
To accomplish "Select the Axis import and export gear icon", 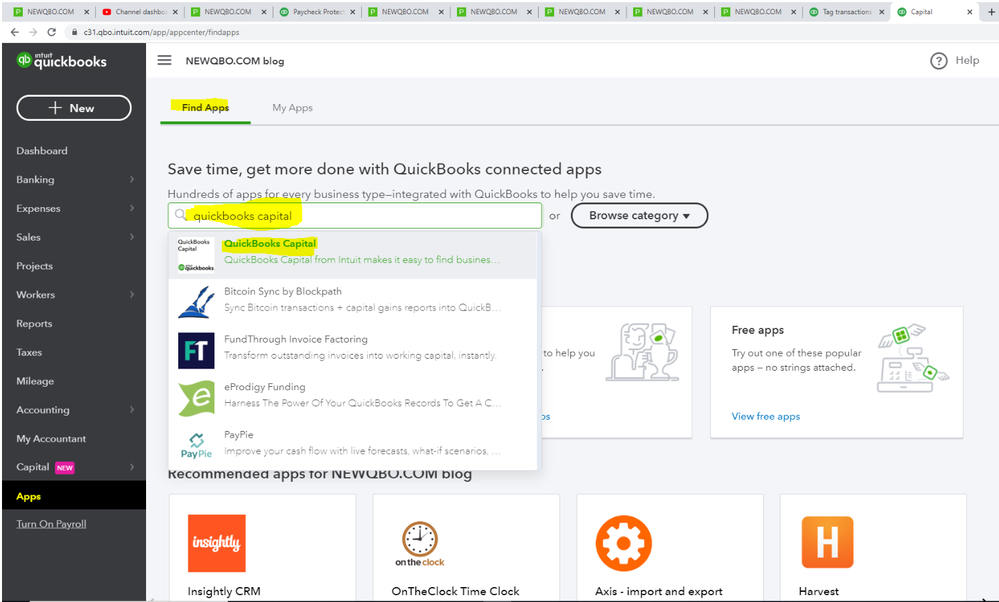I will pos(624,541).
